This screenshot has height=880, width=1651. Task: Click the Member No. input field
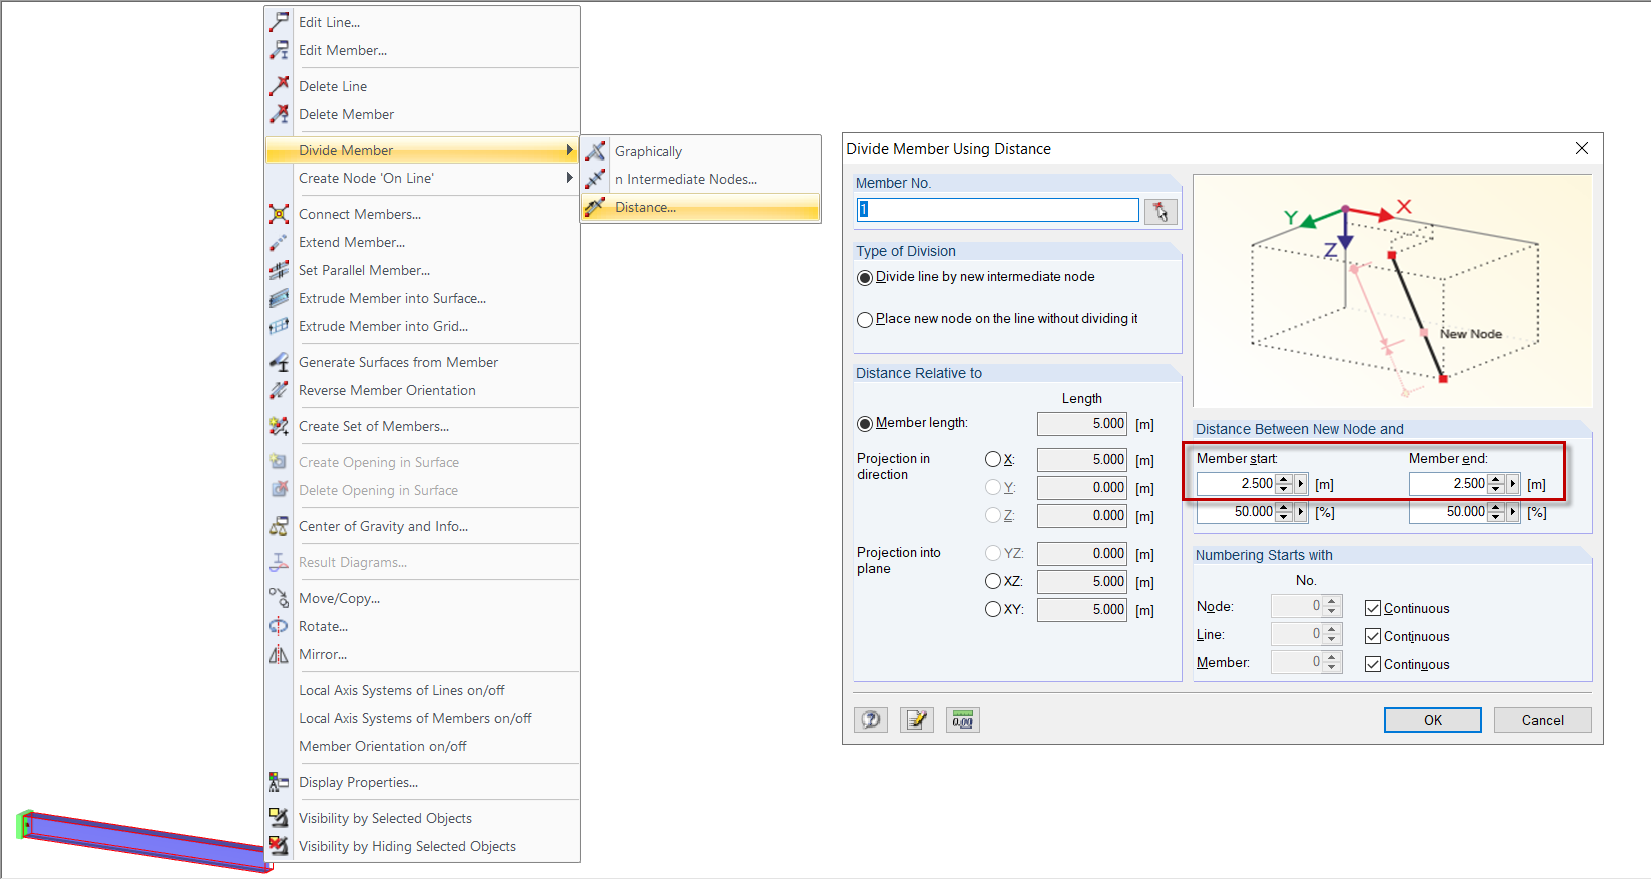998,210
